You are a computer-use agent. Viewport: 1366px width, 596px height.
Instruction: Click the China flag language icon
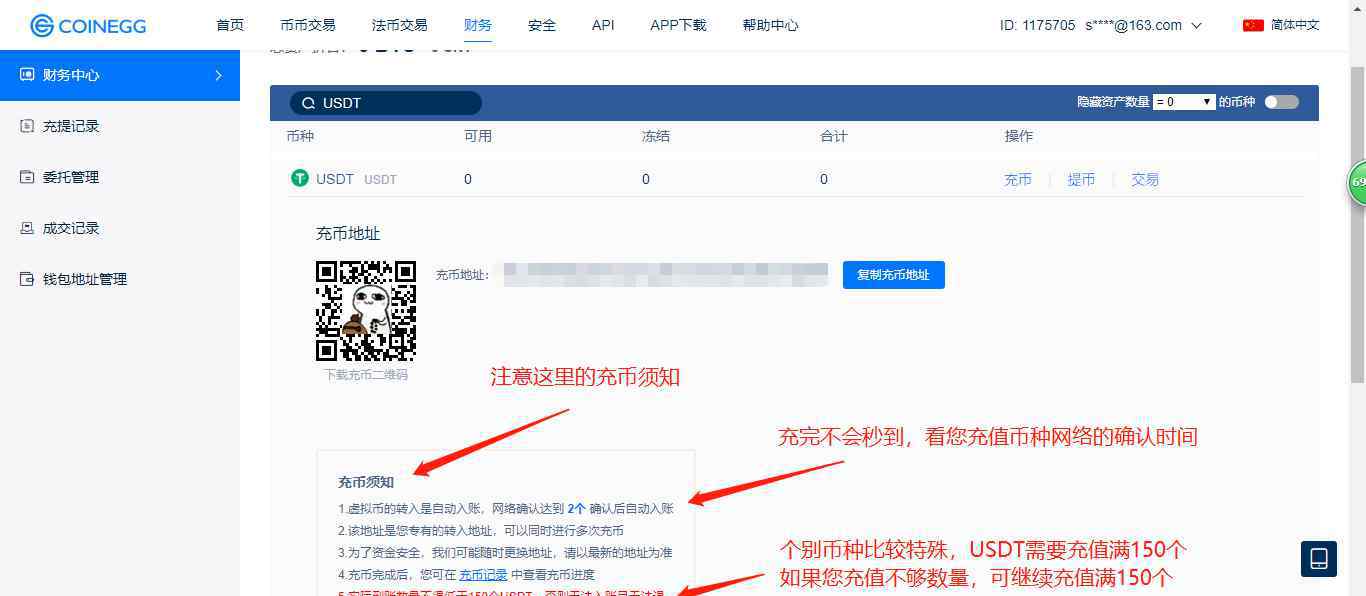pyautogui.click(x=1253, y=25)
